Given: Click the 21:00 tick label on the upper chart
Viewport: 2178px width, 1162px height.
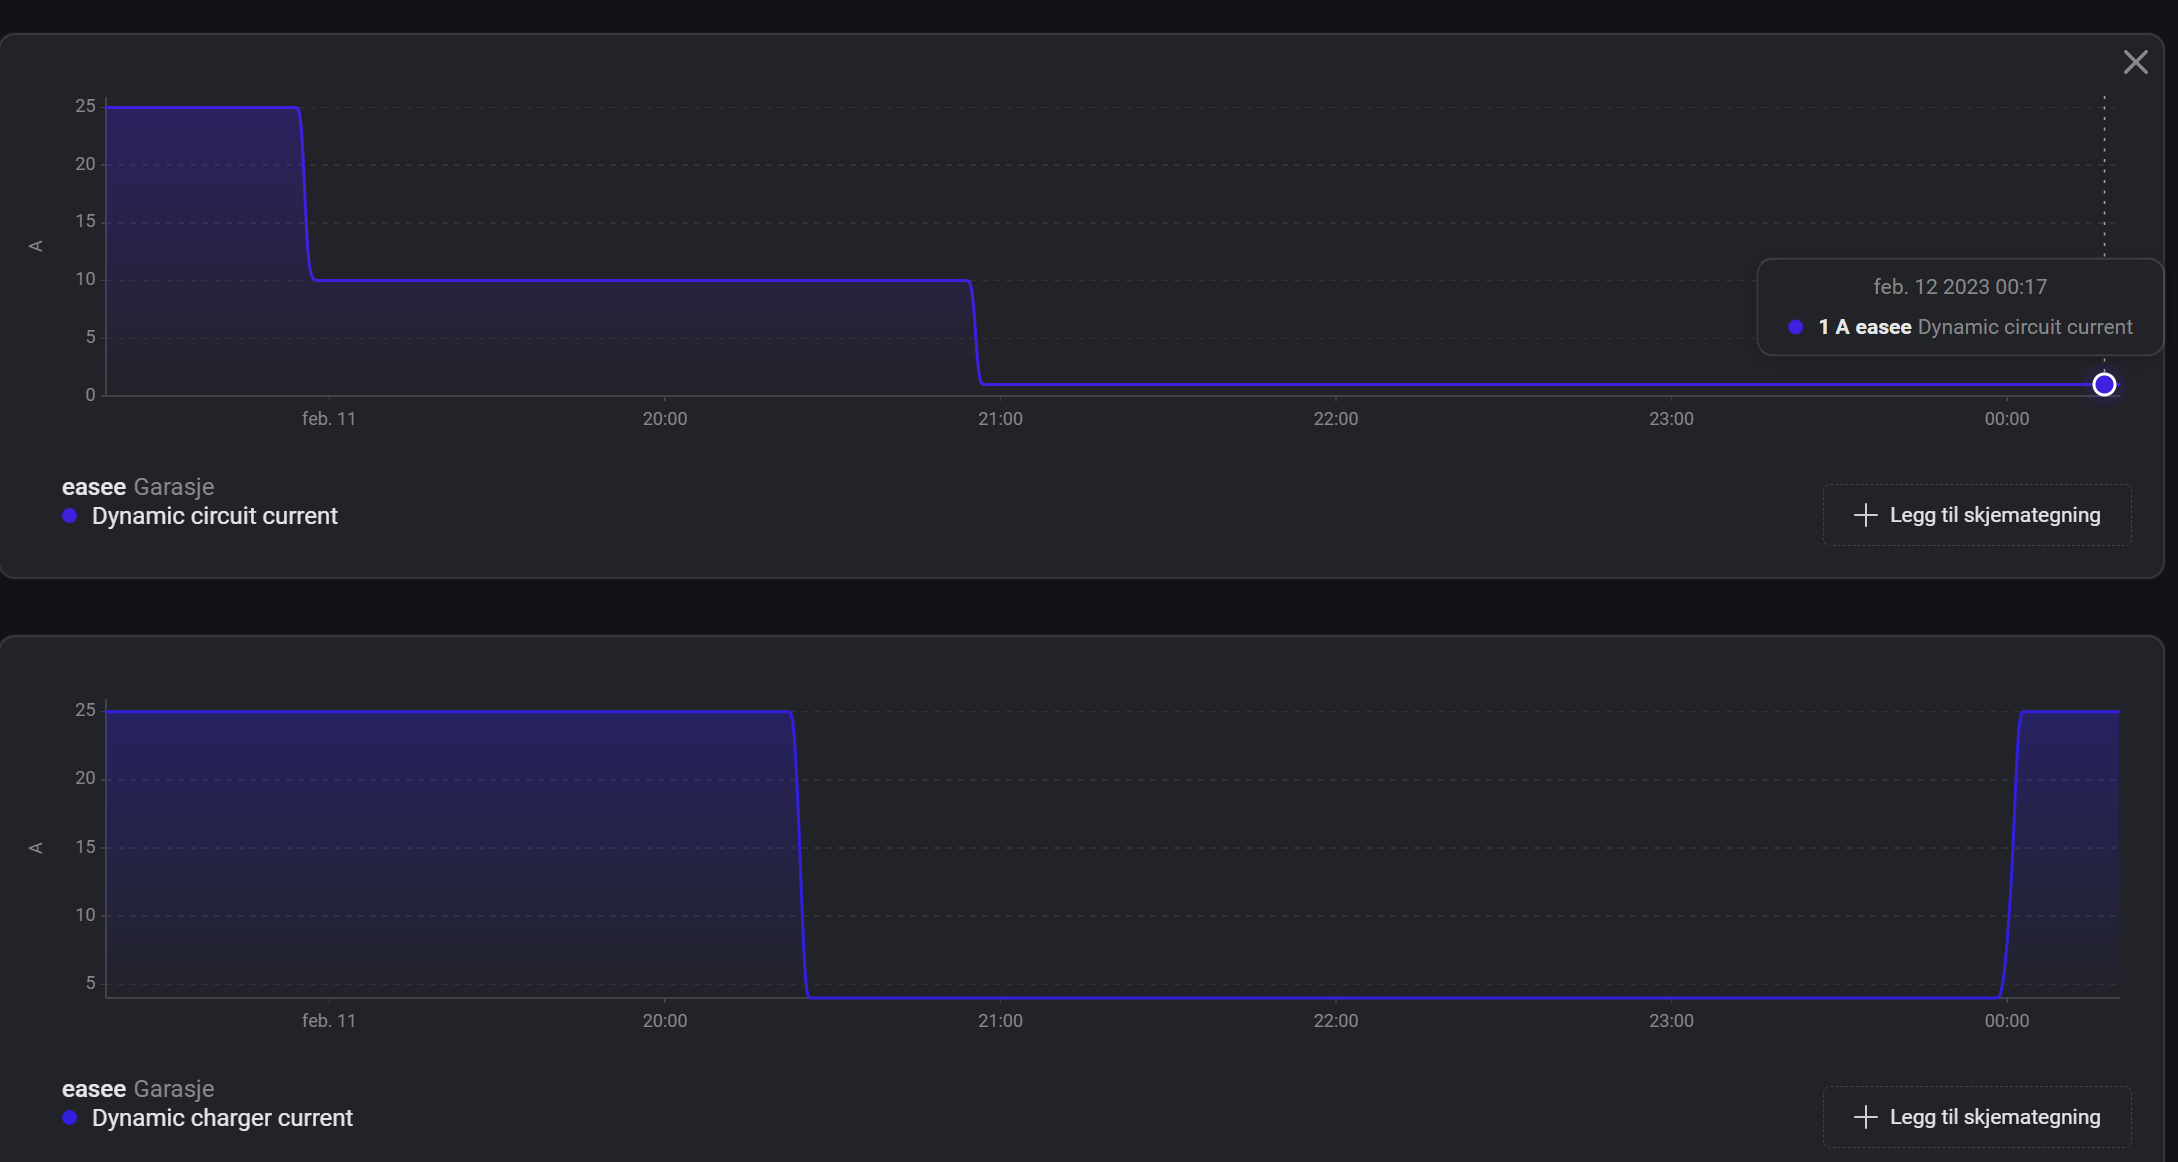Looking at the screenshot, I should pos(1000,419).
